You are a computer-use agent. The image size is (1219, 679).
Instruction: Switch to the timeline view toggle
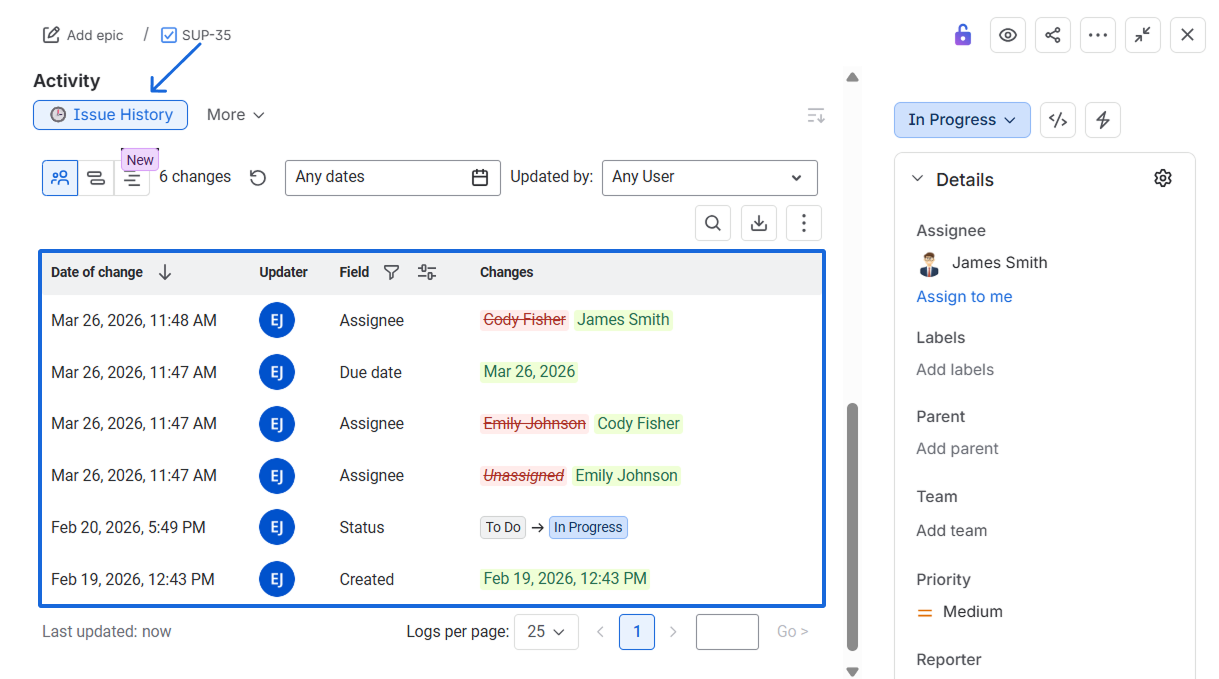[x=96, y=178]
